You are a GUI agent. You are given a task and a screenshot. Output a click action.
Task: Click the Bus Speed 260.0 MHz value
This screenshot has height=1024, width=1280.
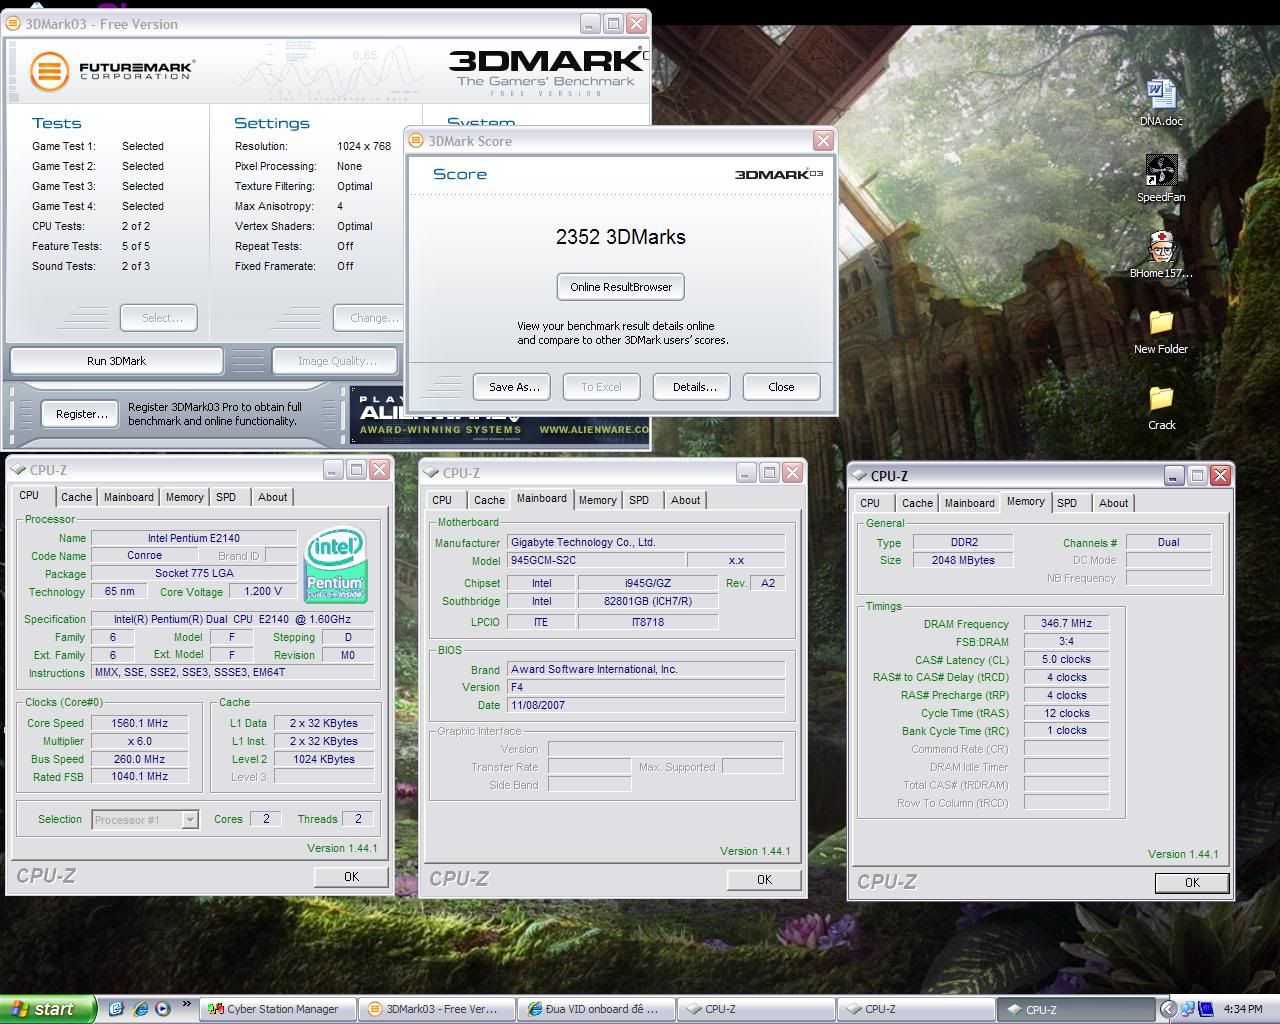tap(140, 759)
